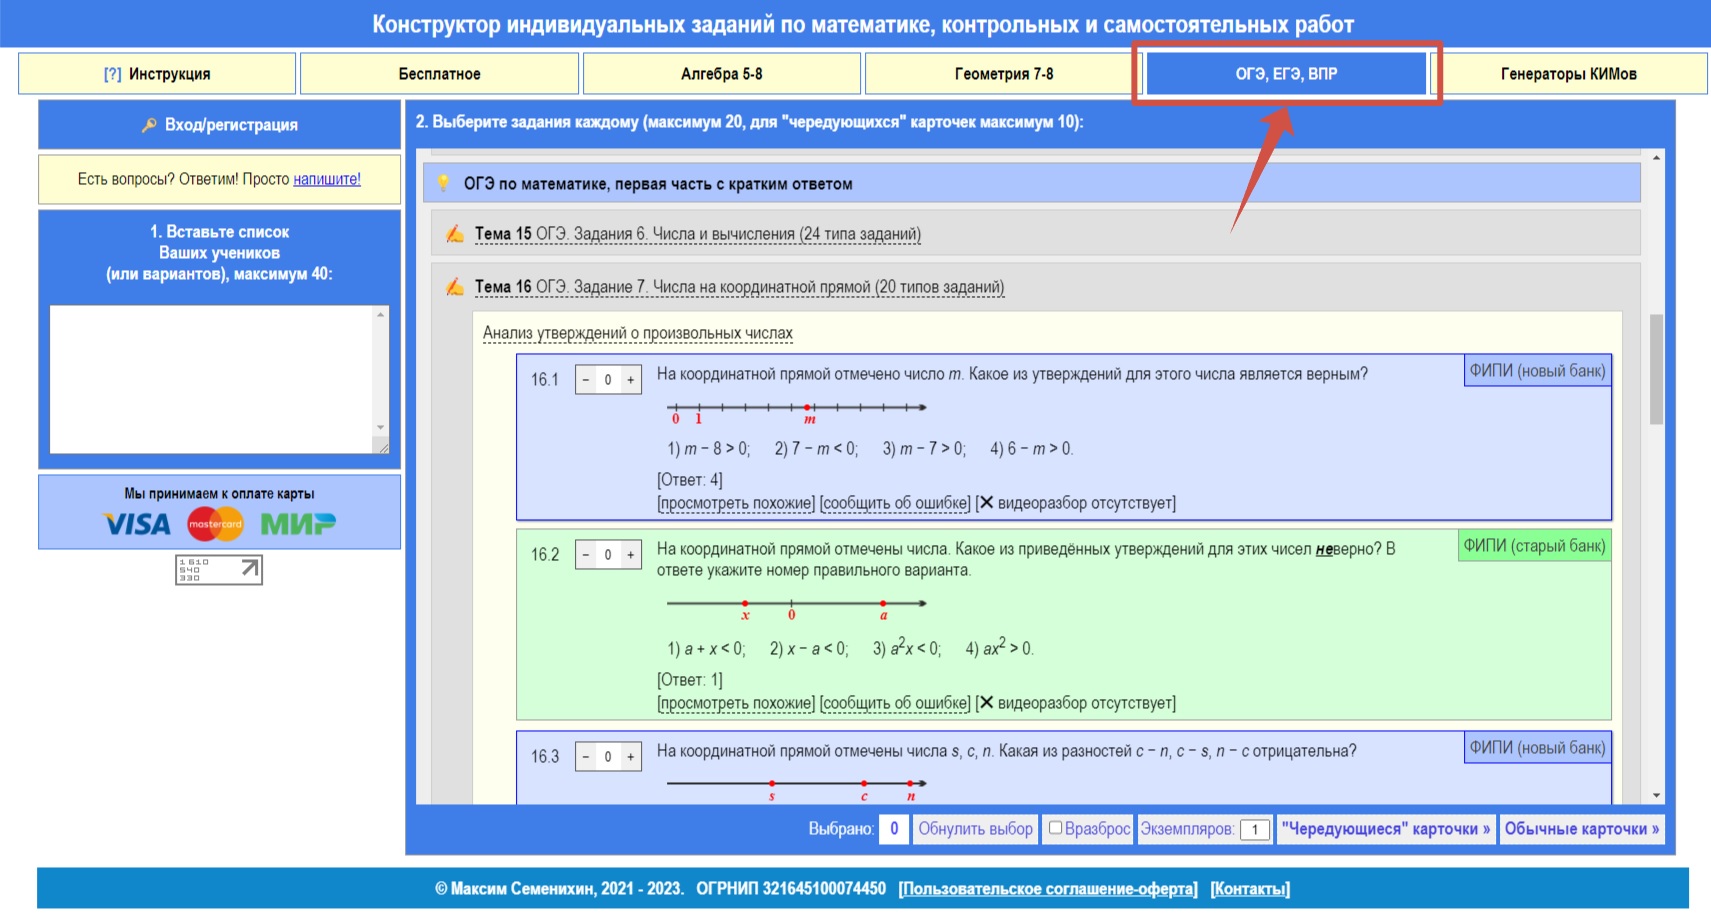This screenshot has height=920, width=1711.
Task: Click the key icon beside Вход/регистрация
Action: click(149, 125)
